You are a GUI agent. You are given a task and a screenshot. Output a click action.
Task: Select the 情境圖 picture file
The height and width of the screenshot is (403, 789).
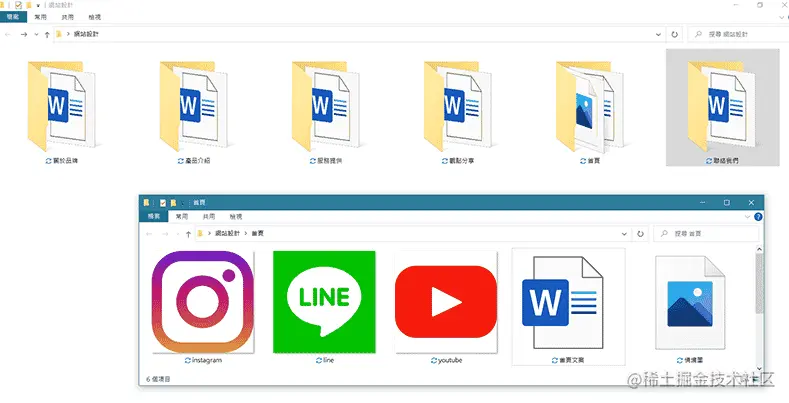[x=690, y=307]
